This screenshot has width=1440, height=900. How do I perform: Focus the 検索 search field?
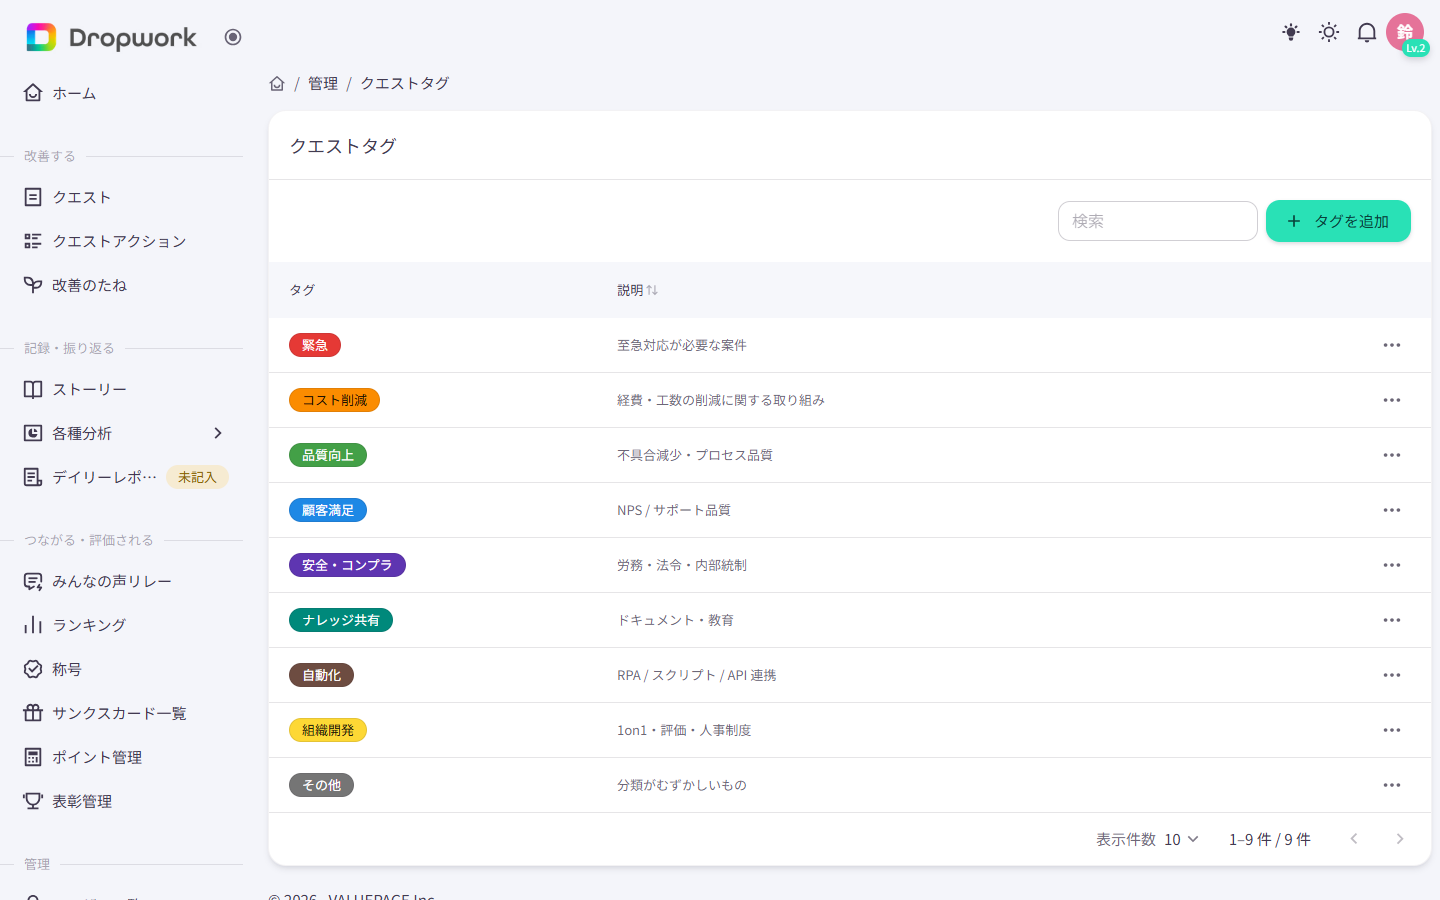1158,221
